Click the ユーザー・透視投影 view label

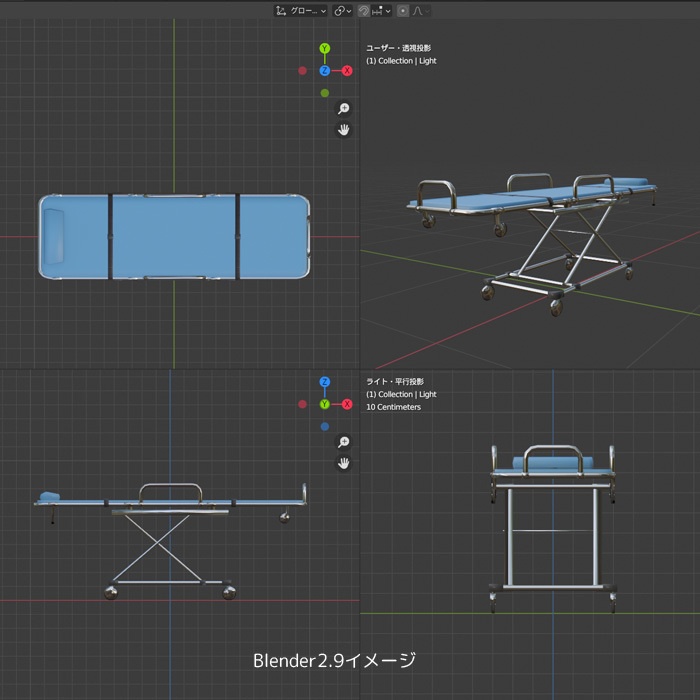(x=398, y=48)
